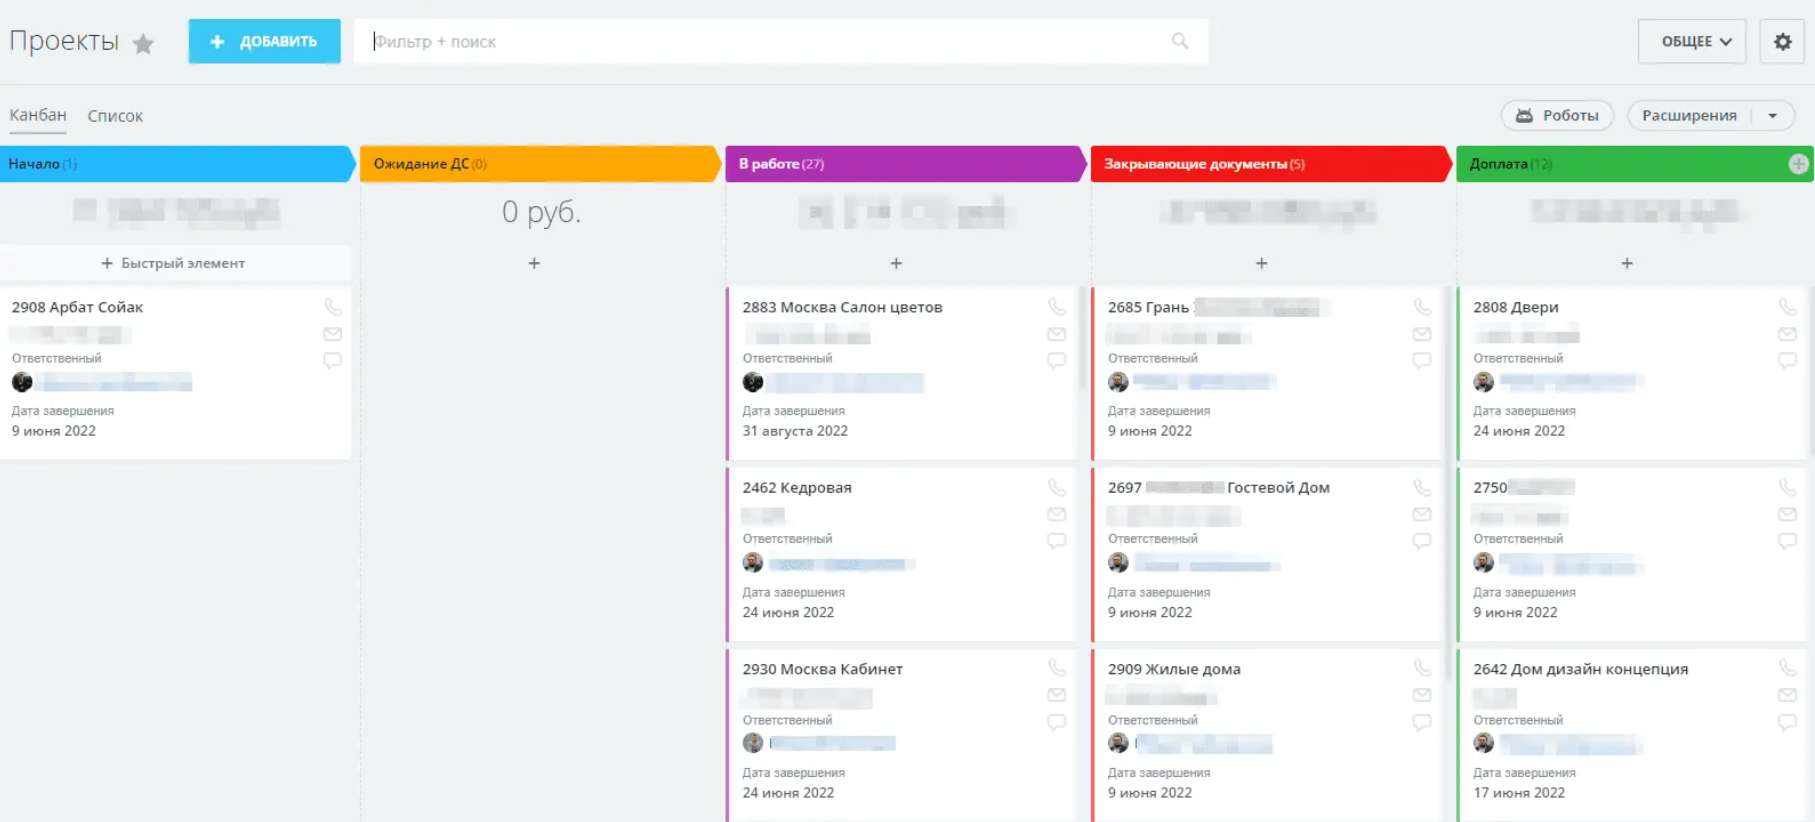Click the ДОБАВИТЬ button
Viewport: 1815px width, 822px height.
265,42
